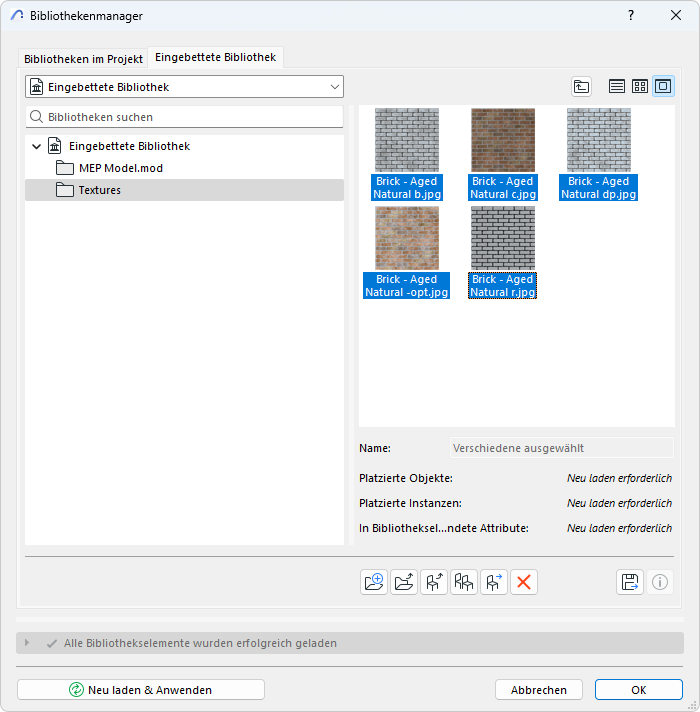Click the label Brick - Aged Natural -opt.jpg
Viewport: 700px width, 712px height.
[407, 286]
